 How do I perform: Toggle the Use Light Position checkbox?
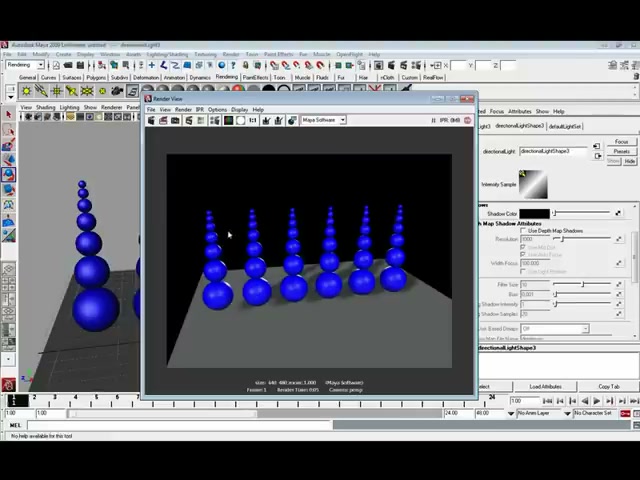[523, 271]
